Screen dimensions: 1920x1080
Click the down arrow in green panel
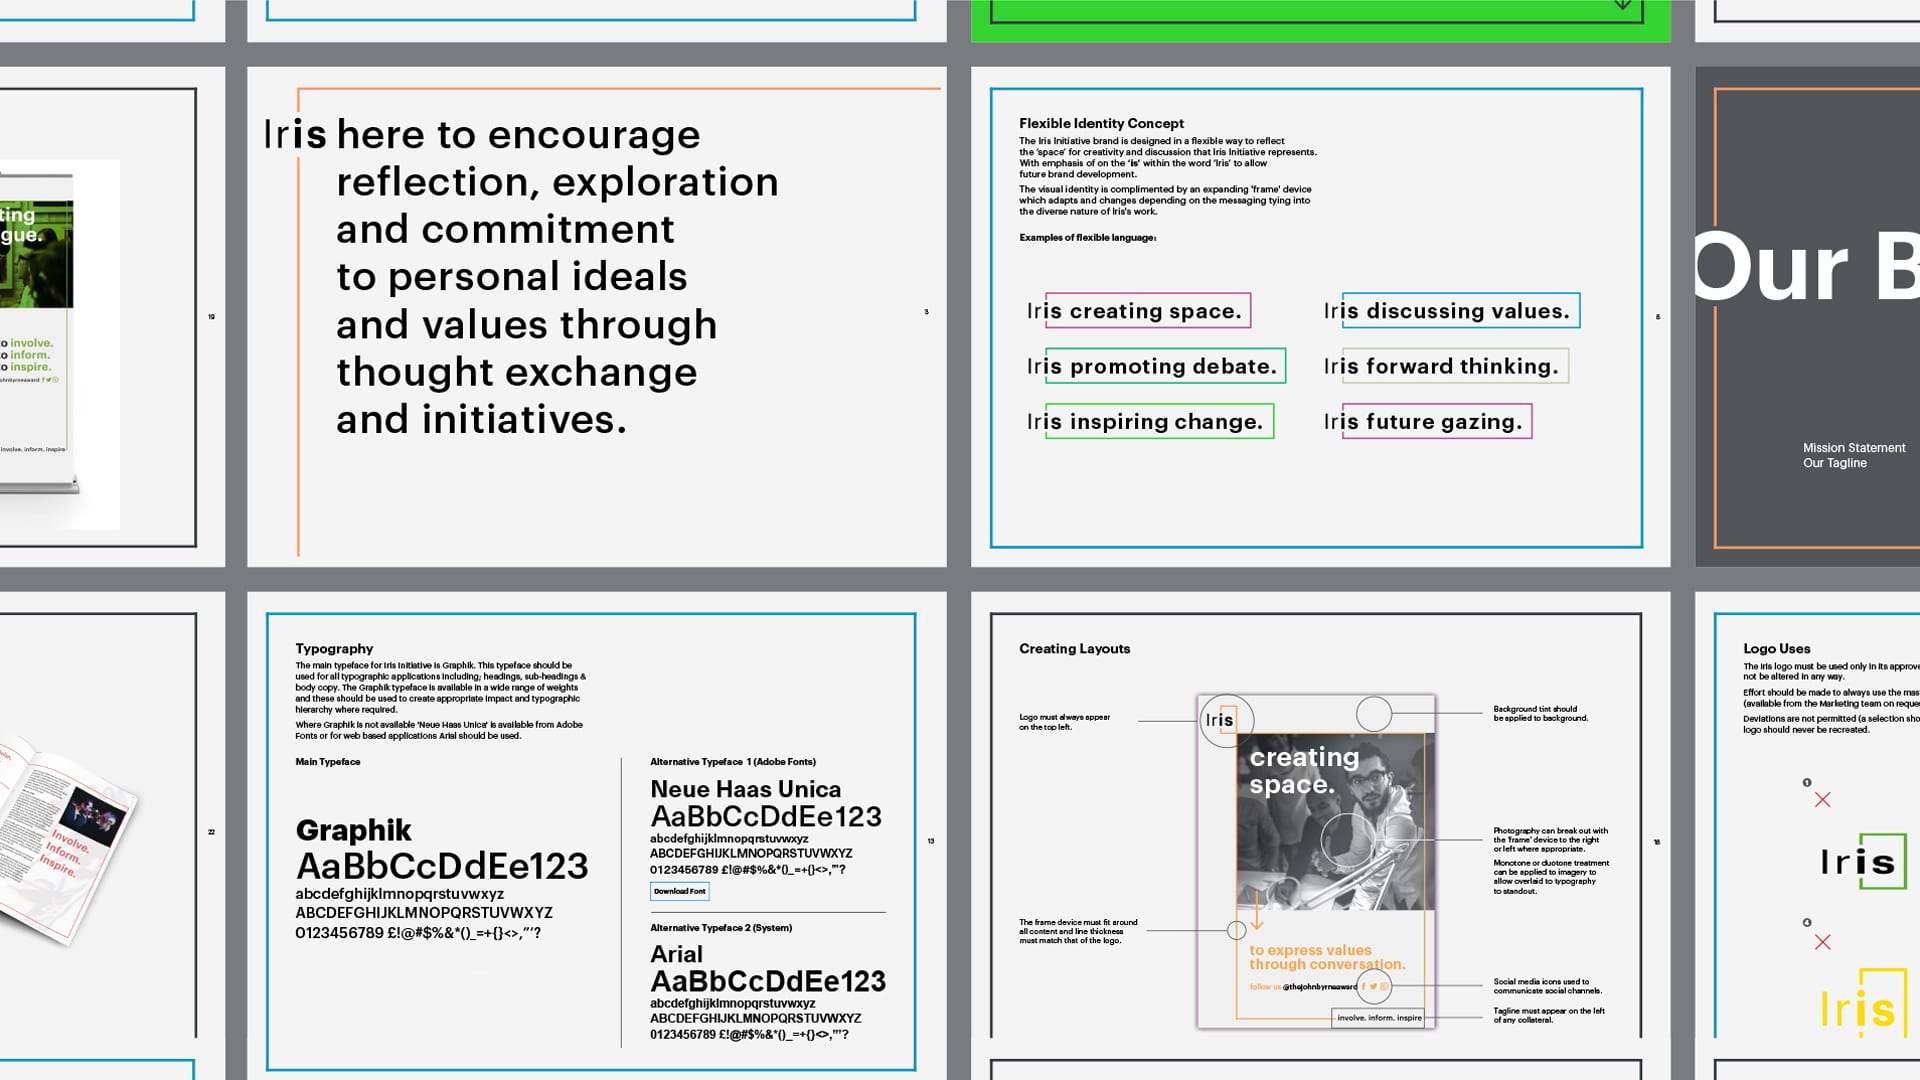[1622, 6]
